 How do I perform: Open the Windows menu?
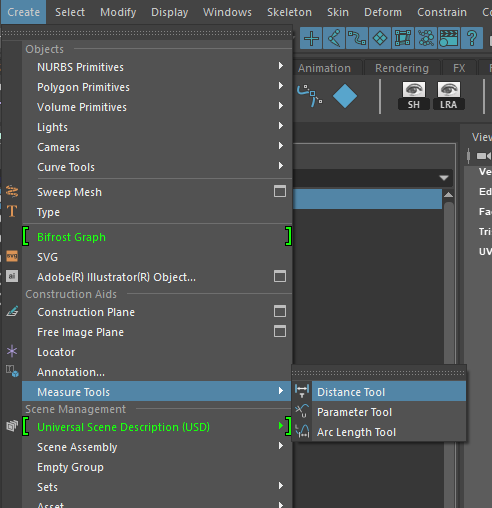[227, 12]
